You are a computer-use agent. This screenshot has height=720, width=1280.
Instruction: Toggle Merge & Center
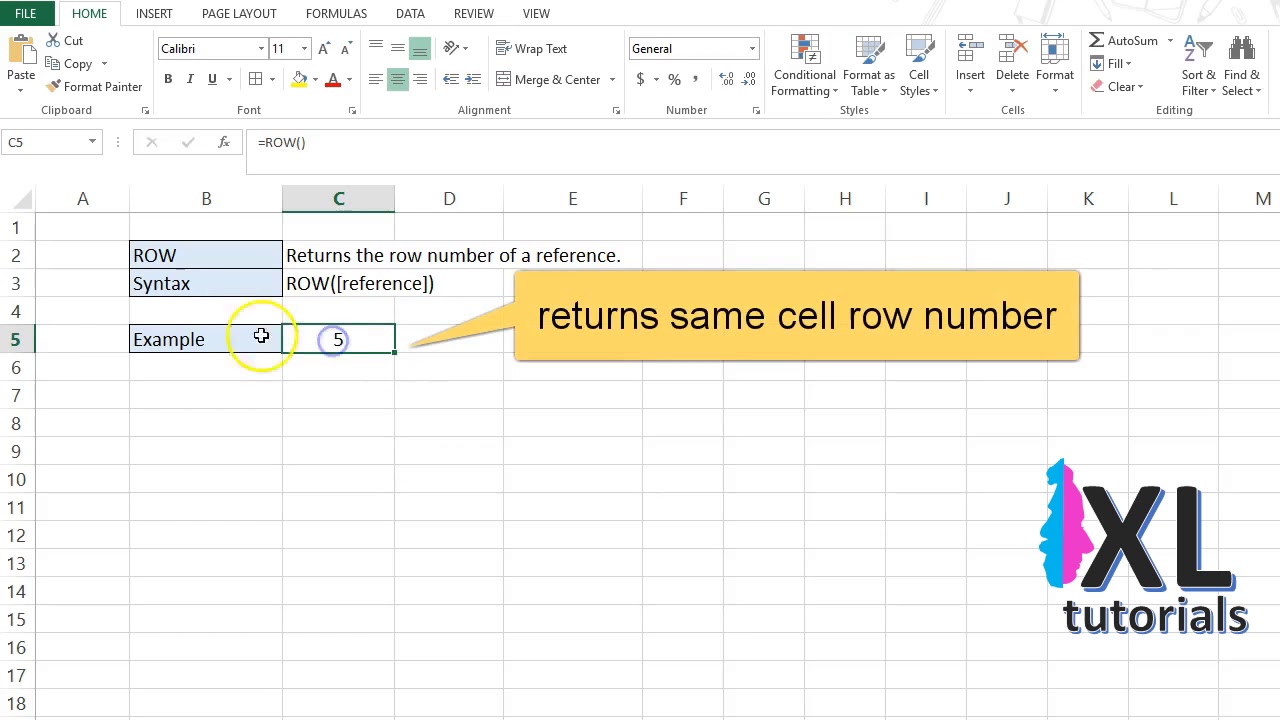tap(549, 80)
